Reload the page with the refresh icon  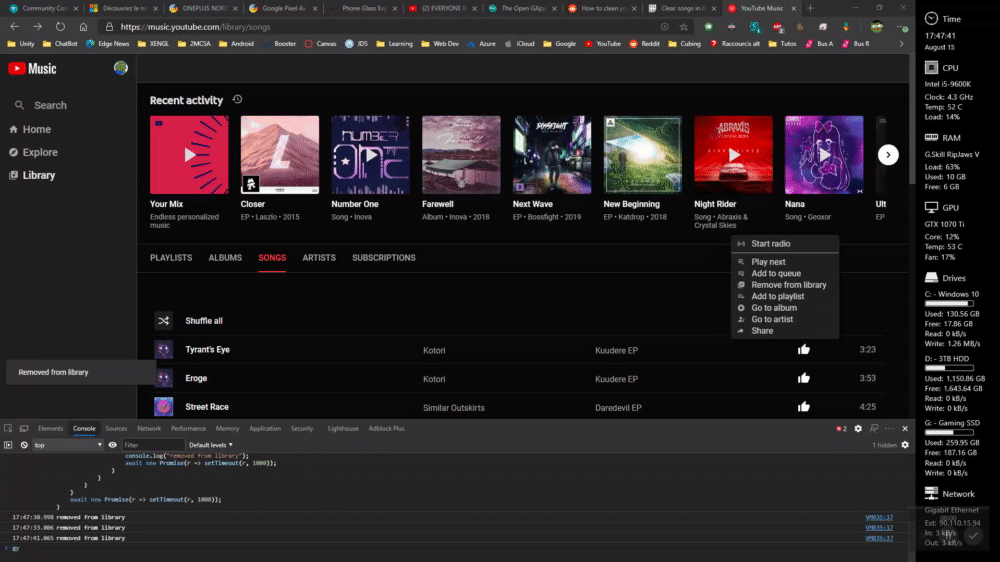point(60,27)
